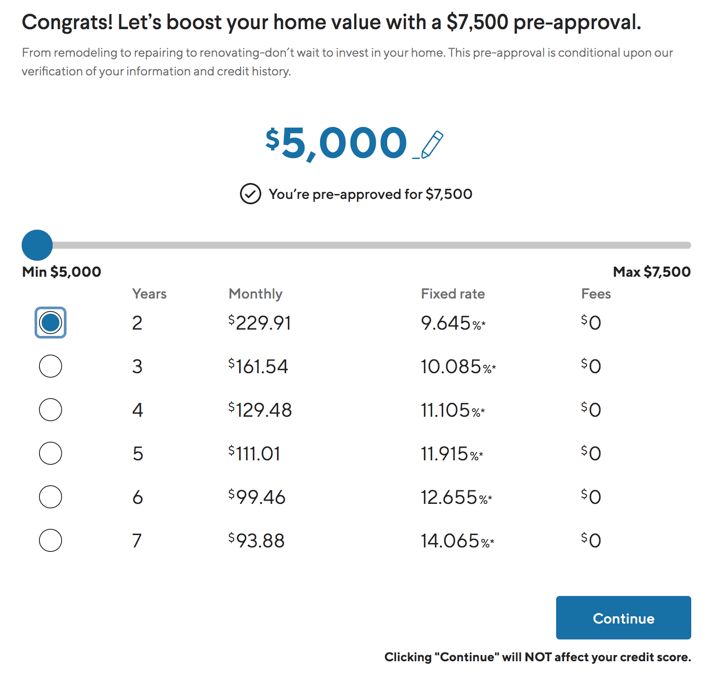
Task: Click the Continue button
Action: [623, 618]
